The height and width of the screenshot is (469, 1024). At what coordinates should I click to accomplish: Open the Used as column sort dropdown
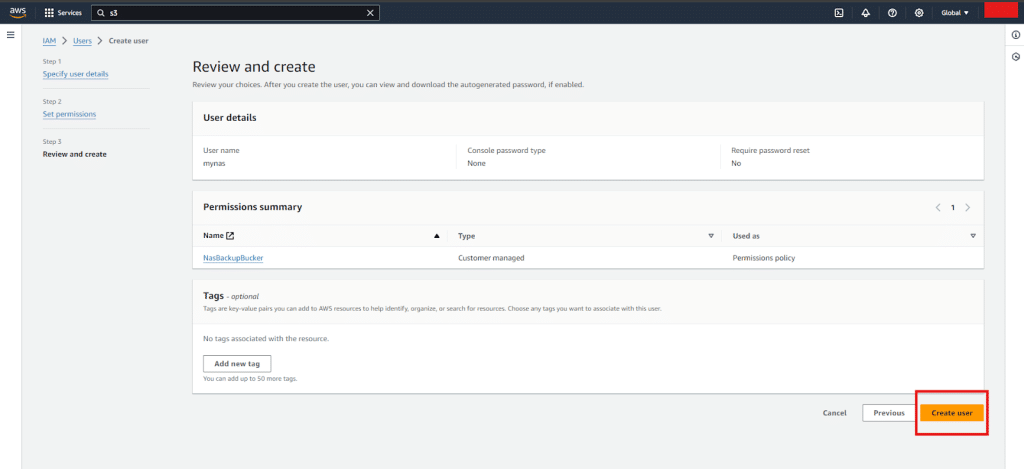coord(972,236)
